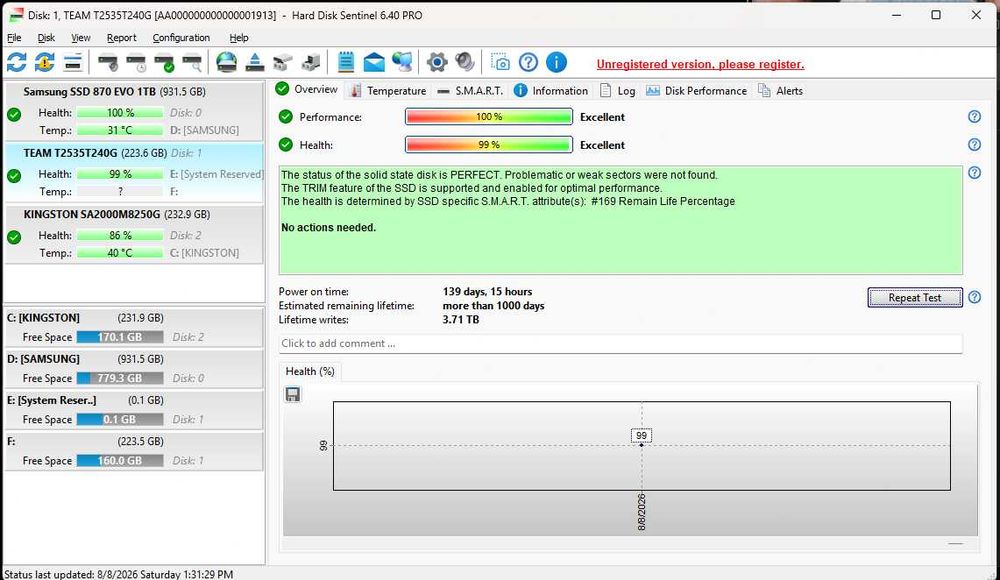
Task: Switch to the Alerts tab
Action: [781, 91]
